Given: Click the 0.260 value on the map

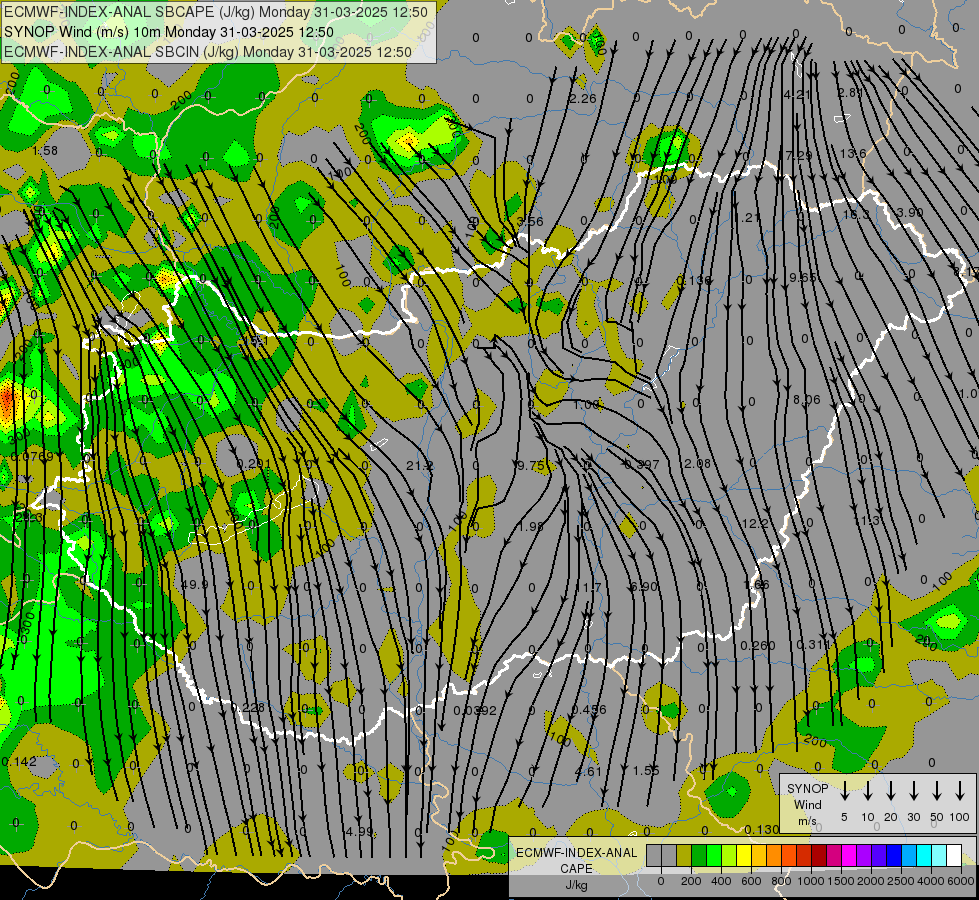Looking at the screenshot, I should point(757,645).
